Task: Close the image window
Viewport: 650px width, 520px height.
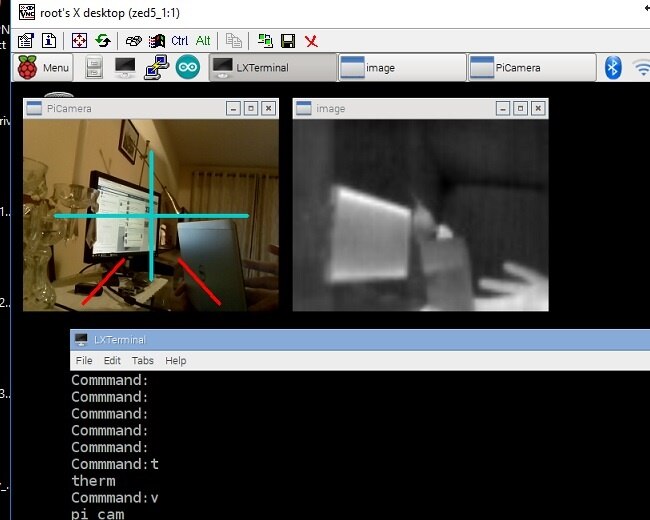Action: point(538,109)
